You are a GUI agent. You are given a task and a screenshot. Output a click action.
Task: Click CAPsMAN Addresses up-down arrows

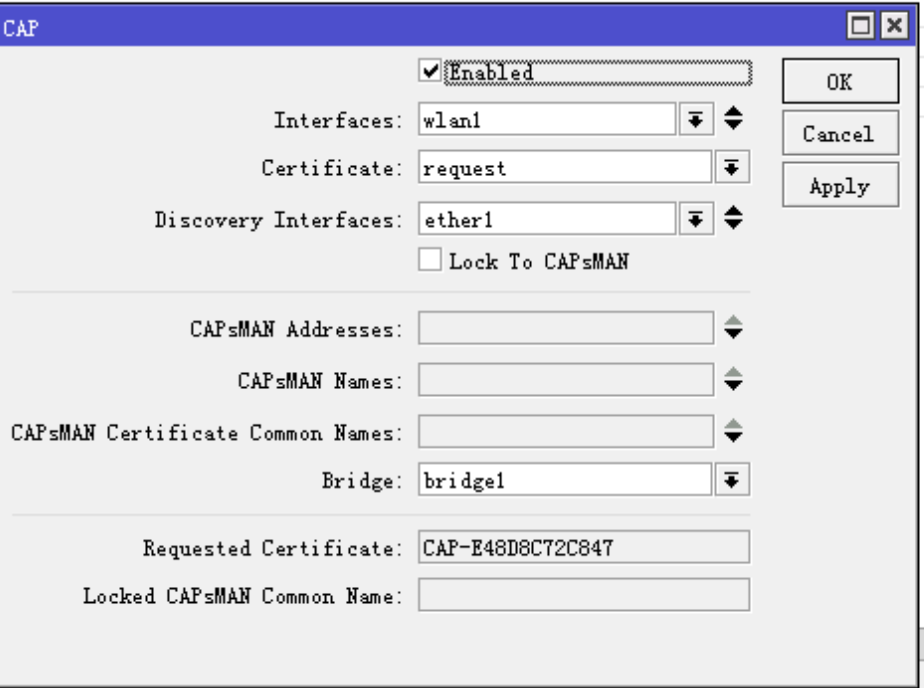[x=733, y=328]
